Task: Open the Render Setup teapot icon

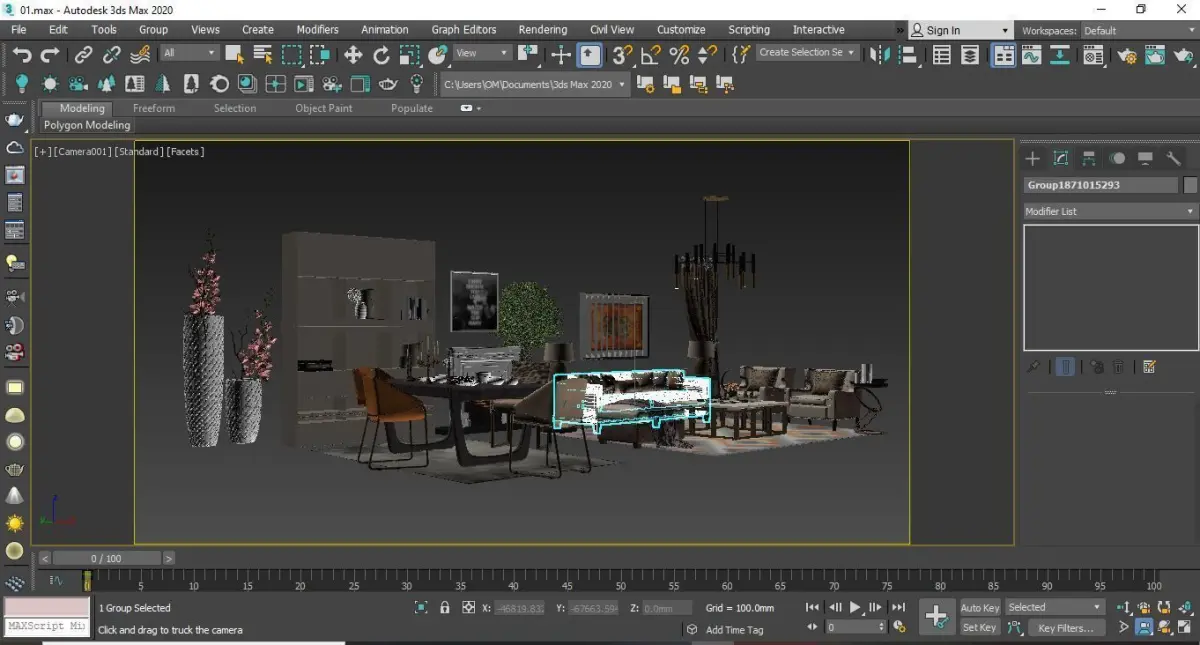Action: pos(1126,55)
